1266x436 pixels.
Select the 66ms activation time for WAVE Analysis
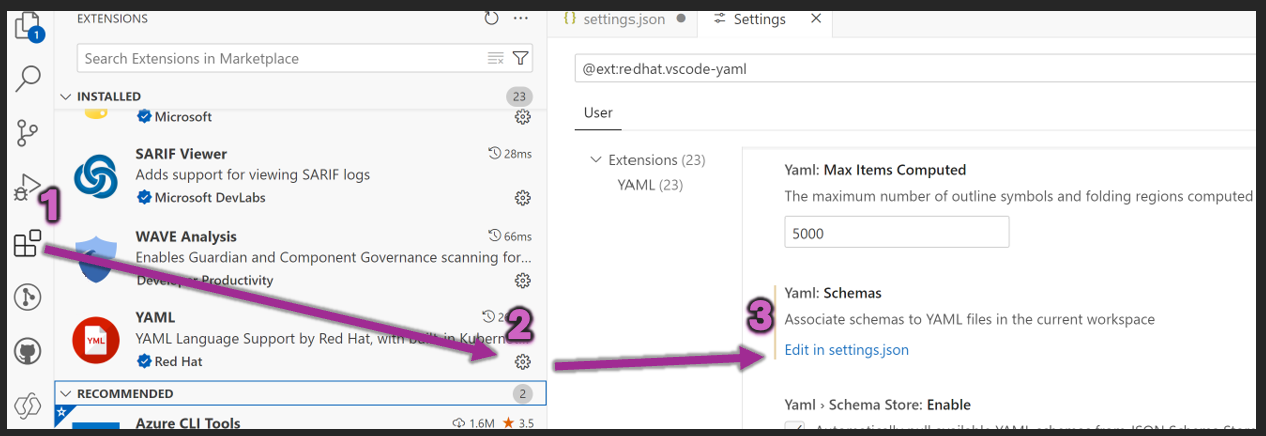510,236
